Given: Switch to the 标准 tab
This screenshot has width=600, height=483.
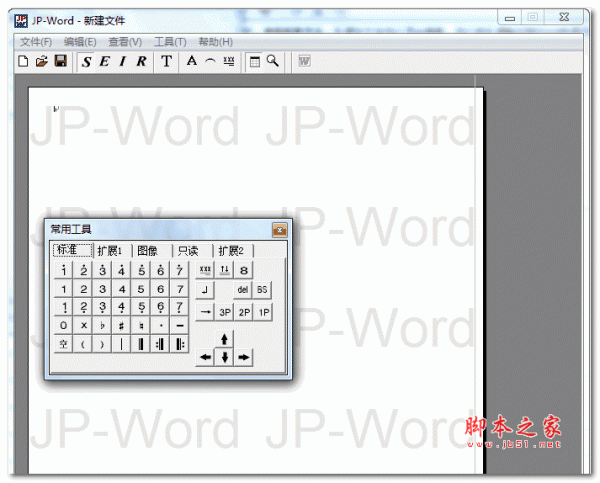Looking at the screenshot, I should click(x=72, y=250).
